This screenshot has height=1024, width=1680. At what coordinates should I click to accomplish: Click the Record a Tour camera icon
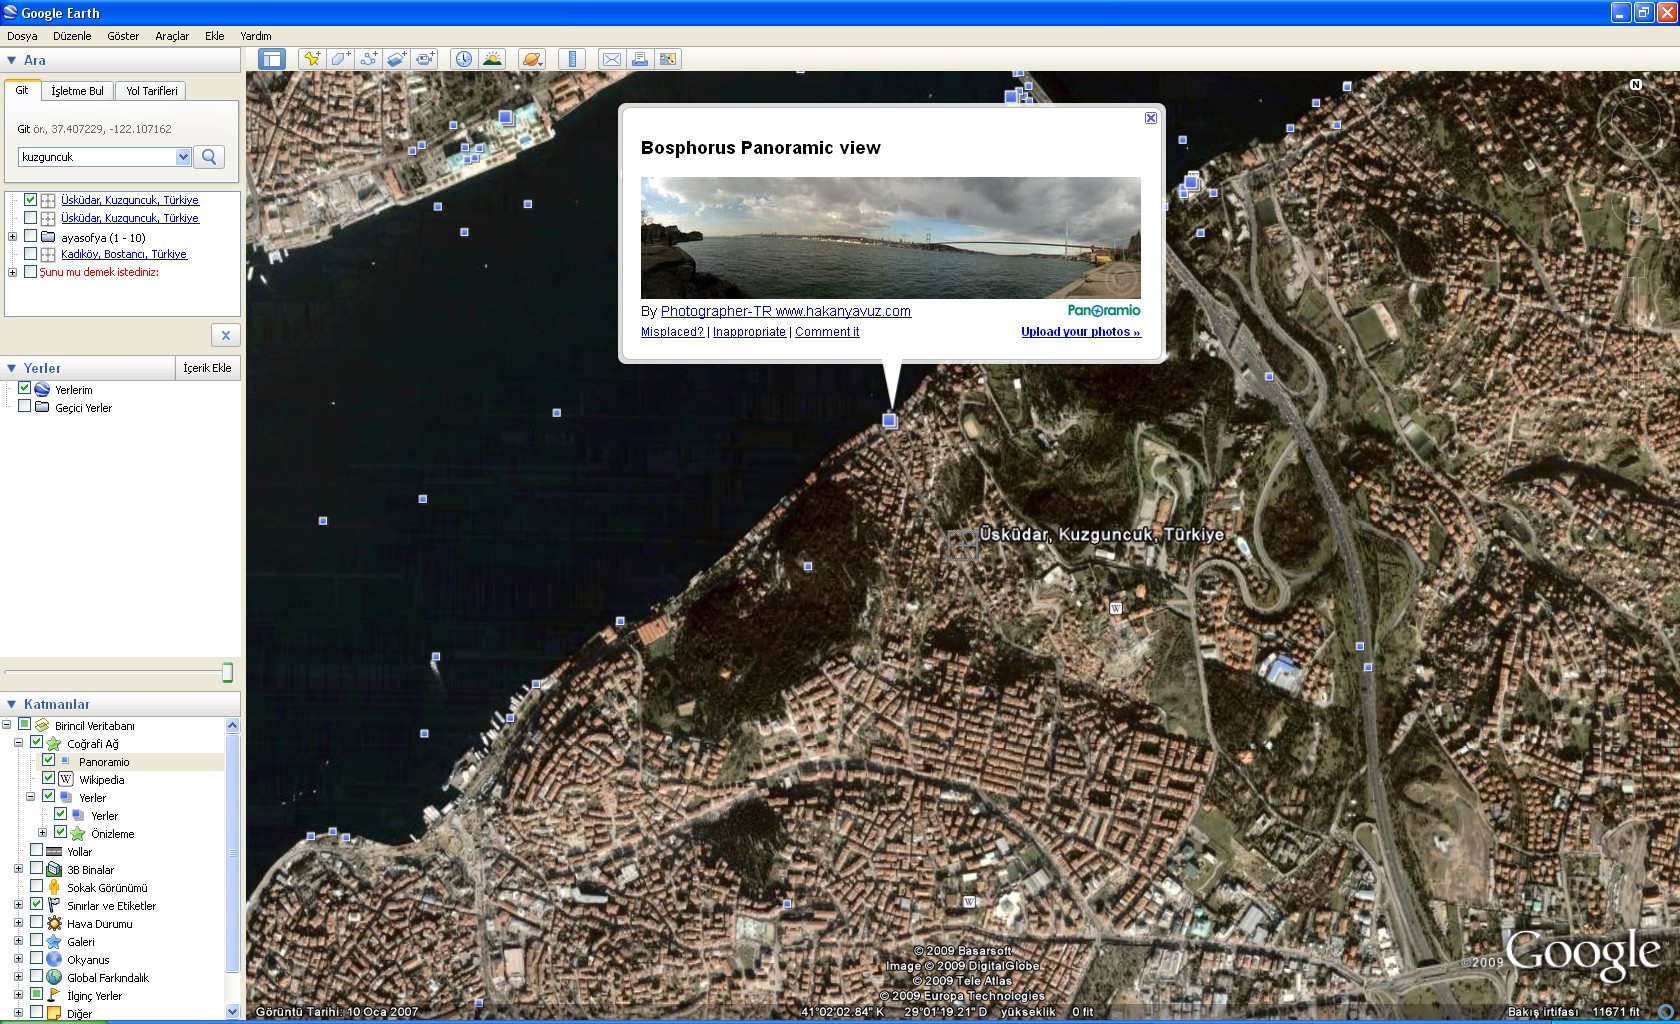coord(425,59)
